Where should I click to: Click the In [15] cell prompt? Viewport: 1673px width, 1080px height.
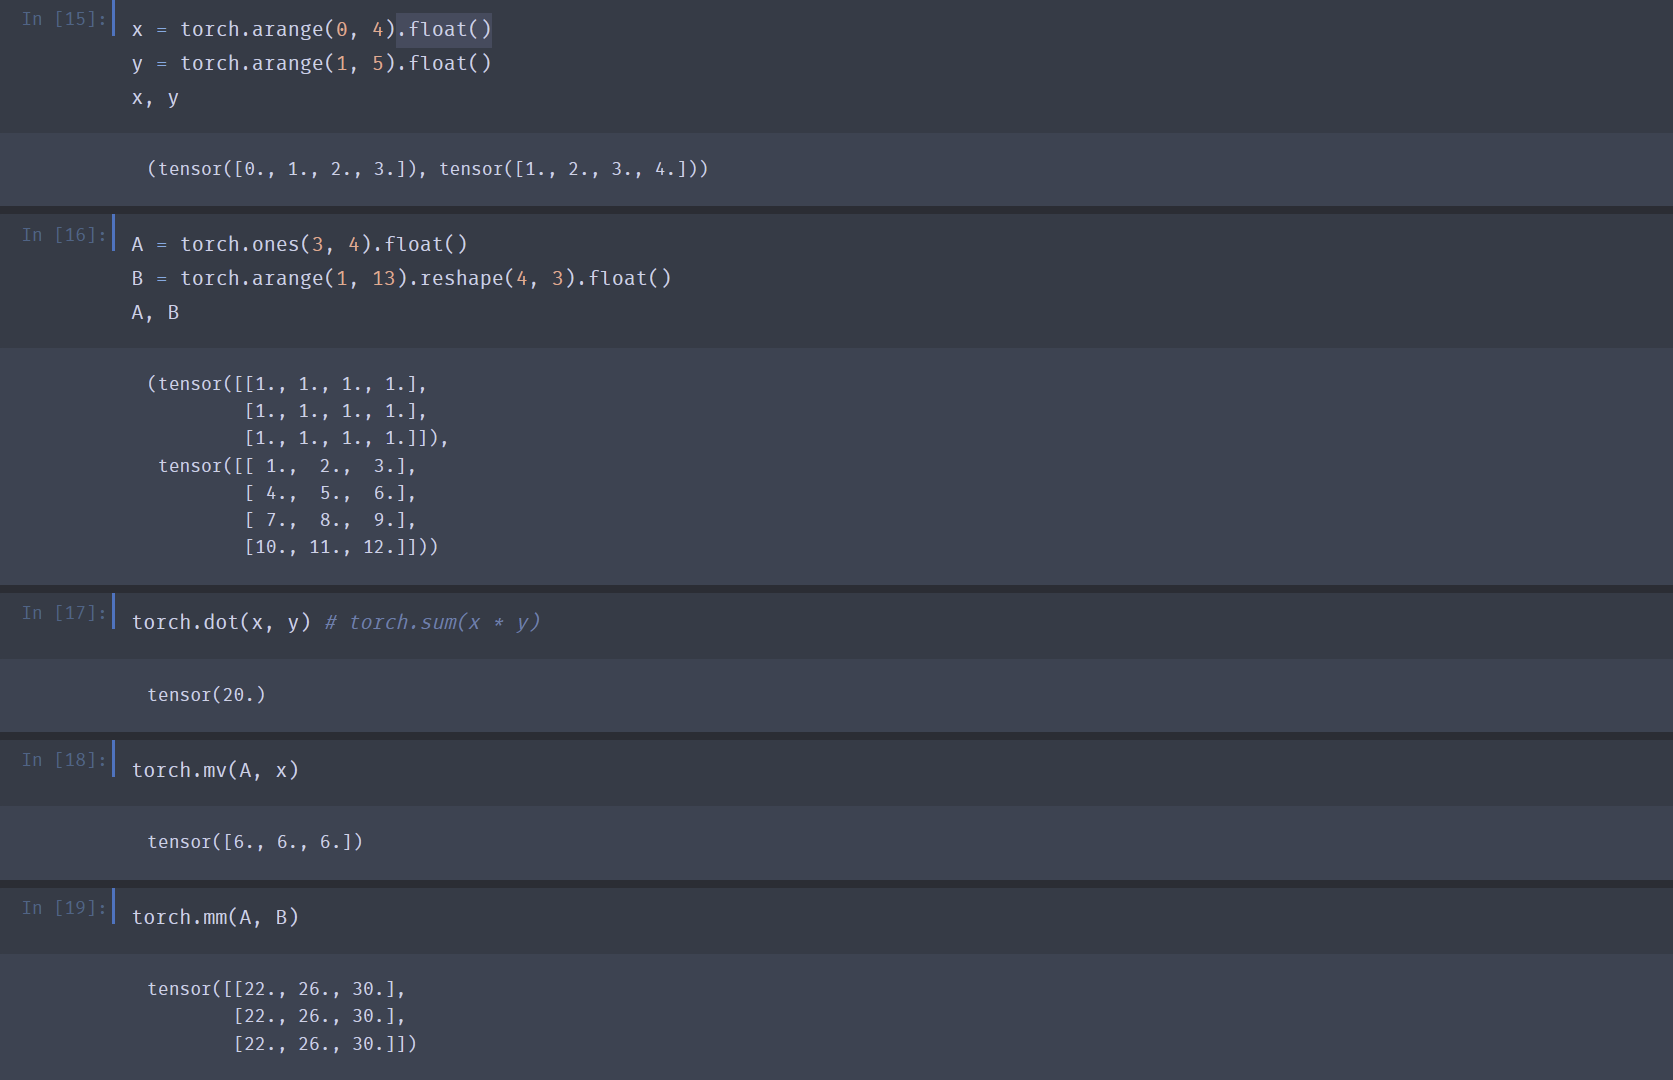coord(64,19)
